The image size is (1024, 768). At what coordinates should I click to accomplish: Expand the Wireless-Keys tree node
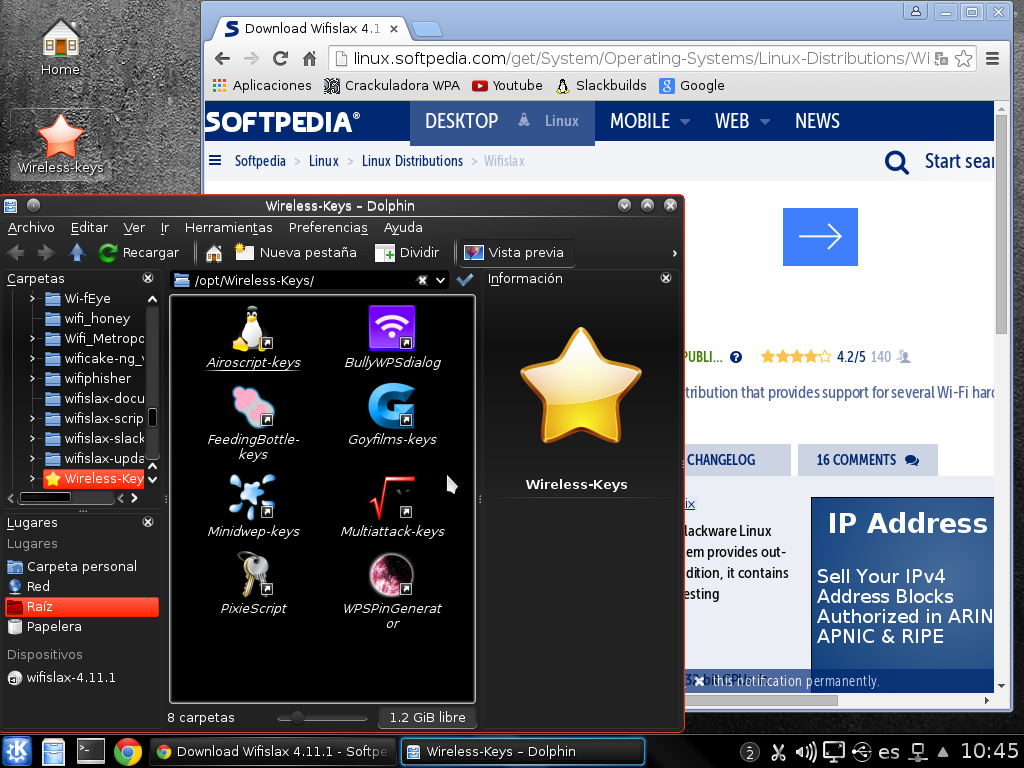32,479
